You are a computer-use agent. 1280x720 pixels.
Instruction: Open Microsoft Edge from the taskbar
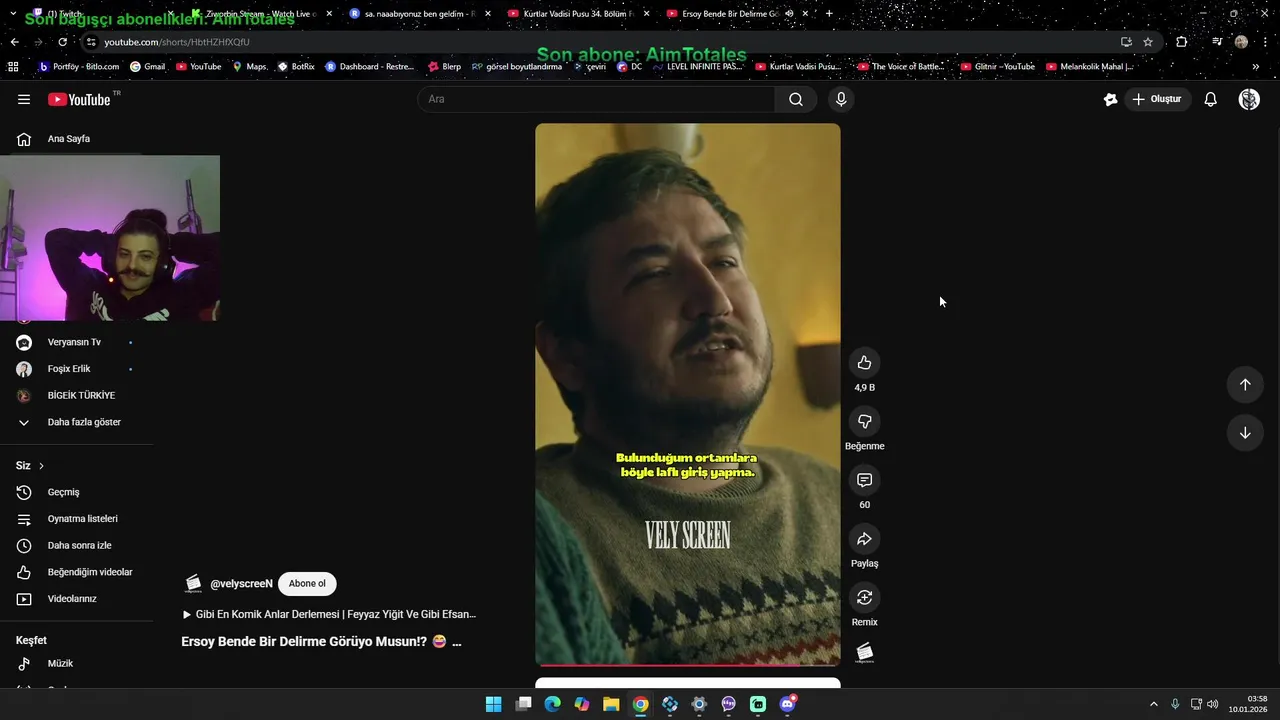pyautogui.click(x=552, y=704)
